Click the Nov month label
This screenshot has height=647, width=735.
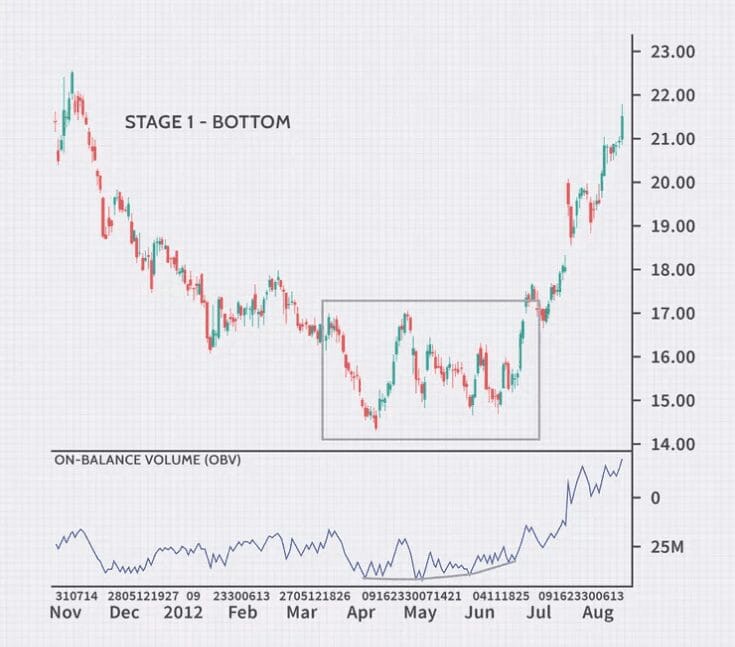pos(66,612)
